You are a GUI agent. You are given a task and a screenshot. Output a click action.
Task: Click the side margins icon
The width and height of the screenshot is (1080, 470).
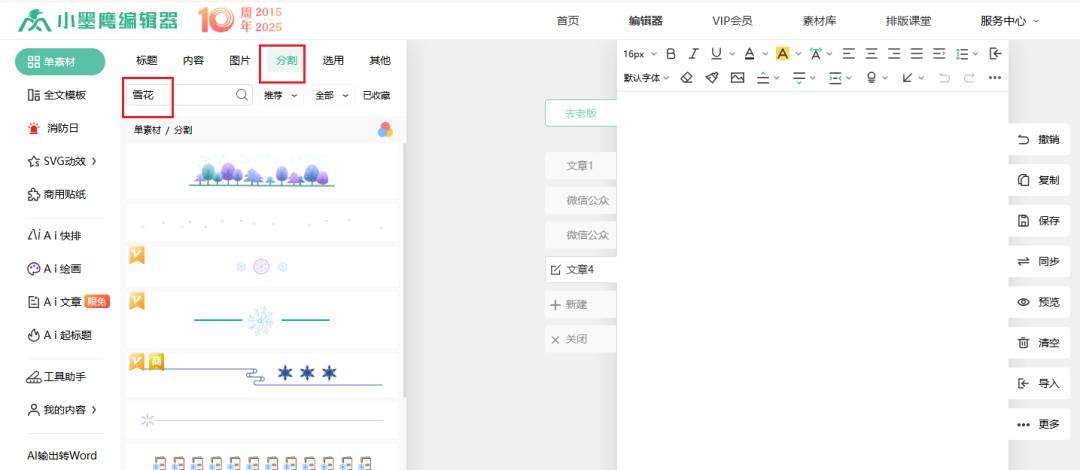(835, 78)
